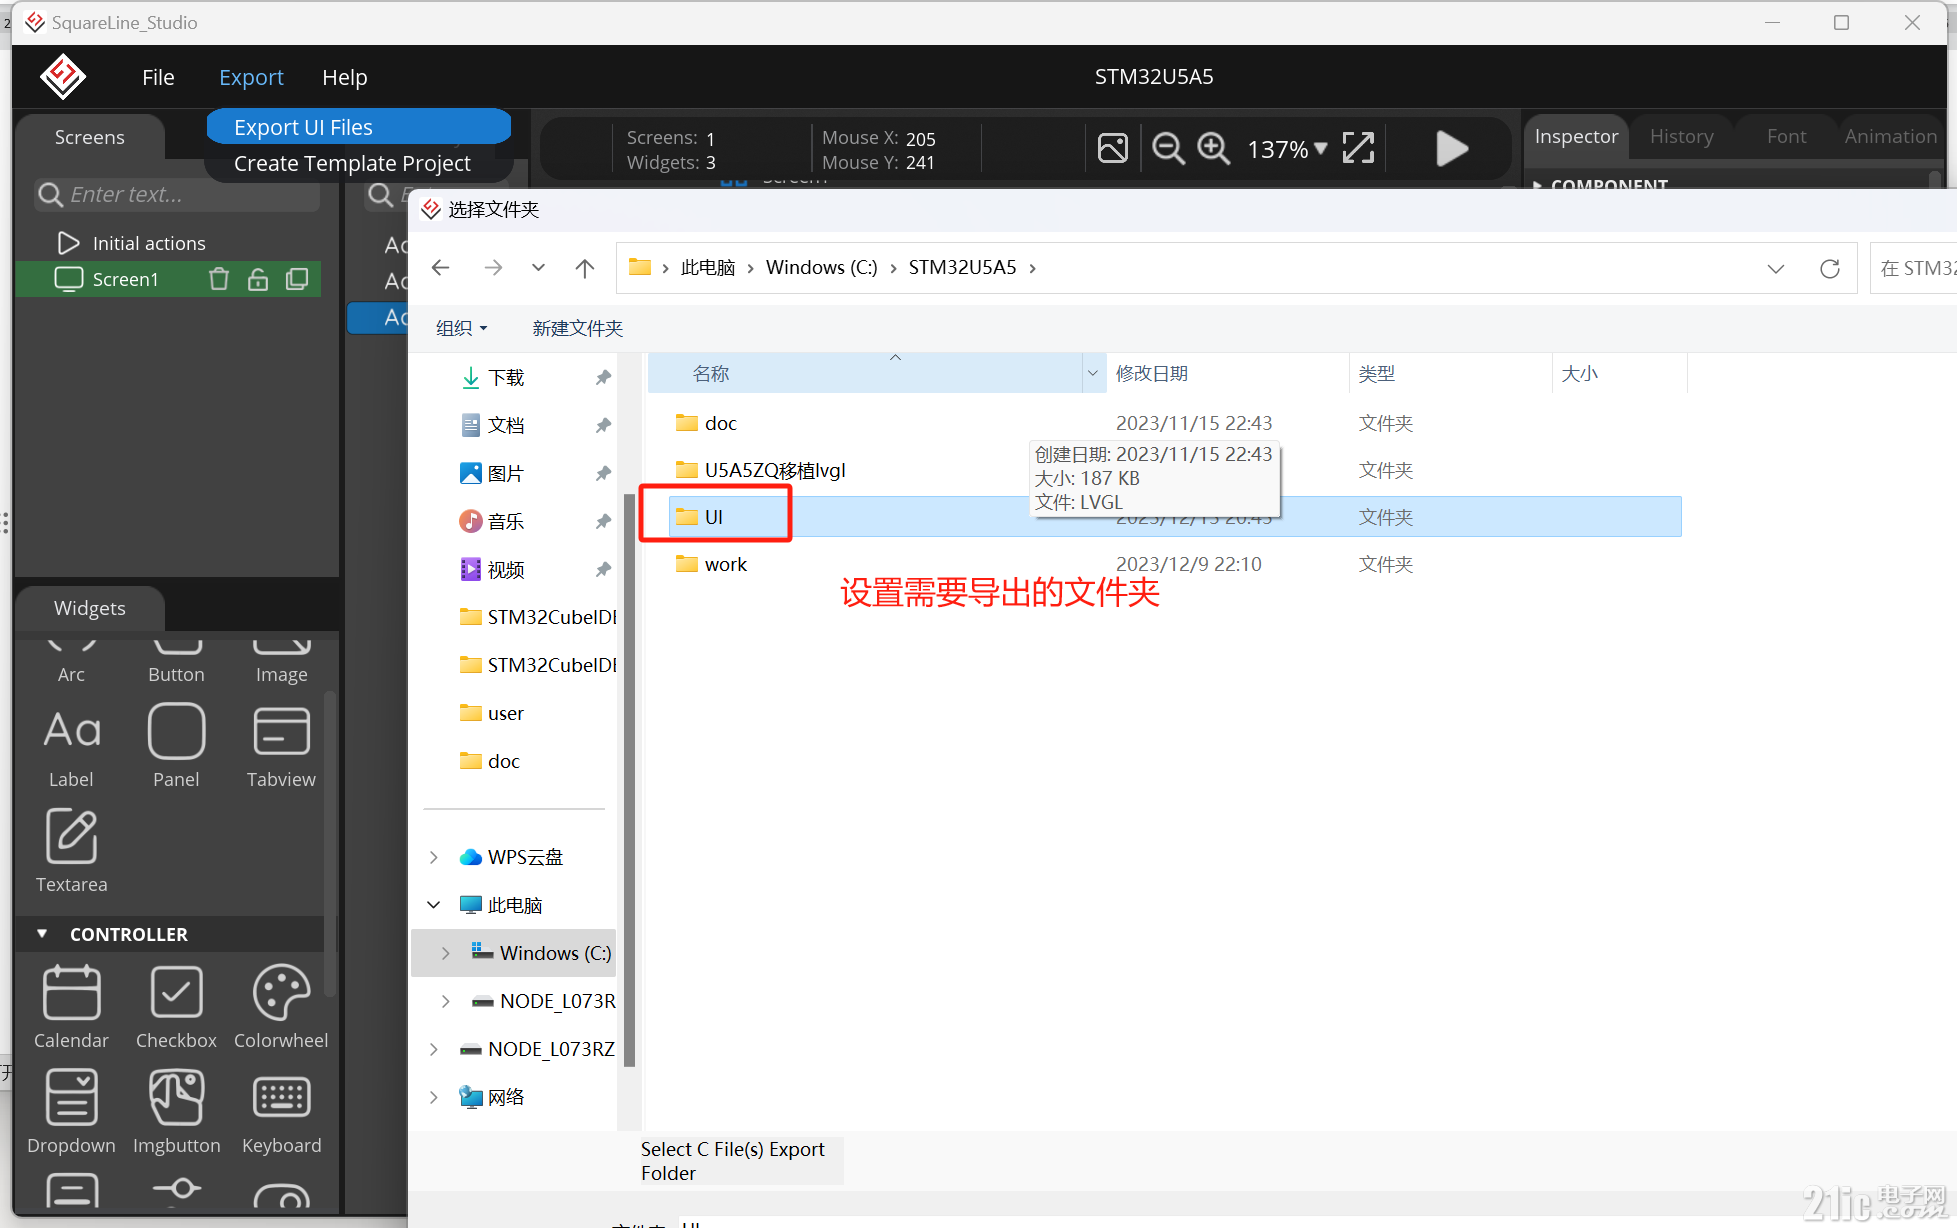Collapse the 此电脑 tree node

(x=433, y=905)
